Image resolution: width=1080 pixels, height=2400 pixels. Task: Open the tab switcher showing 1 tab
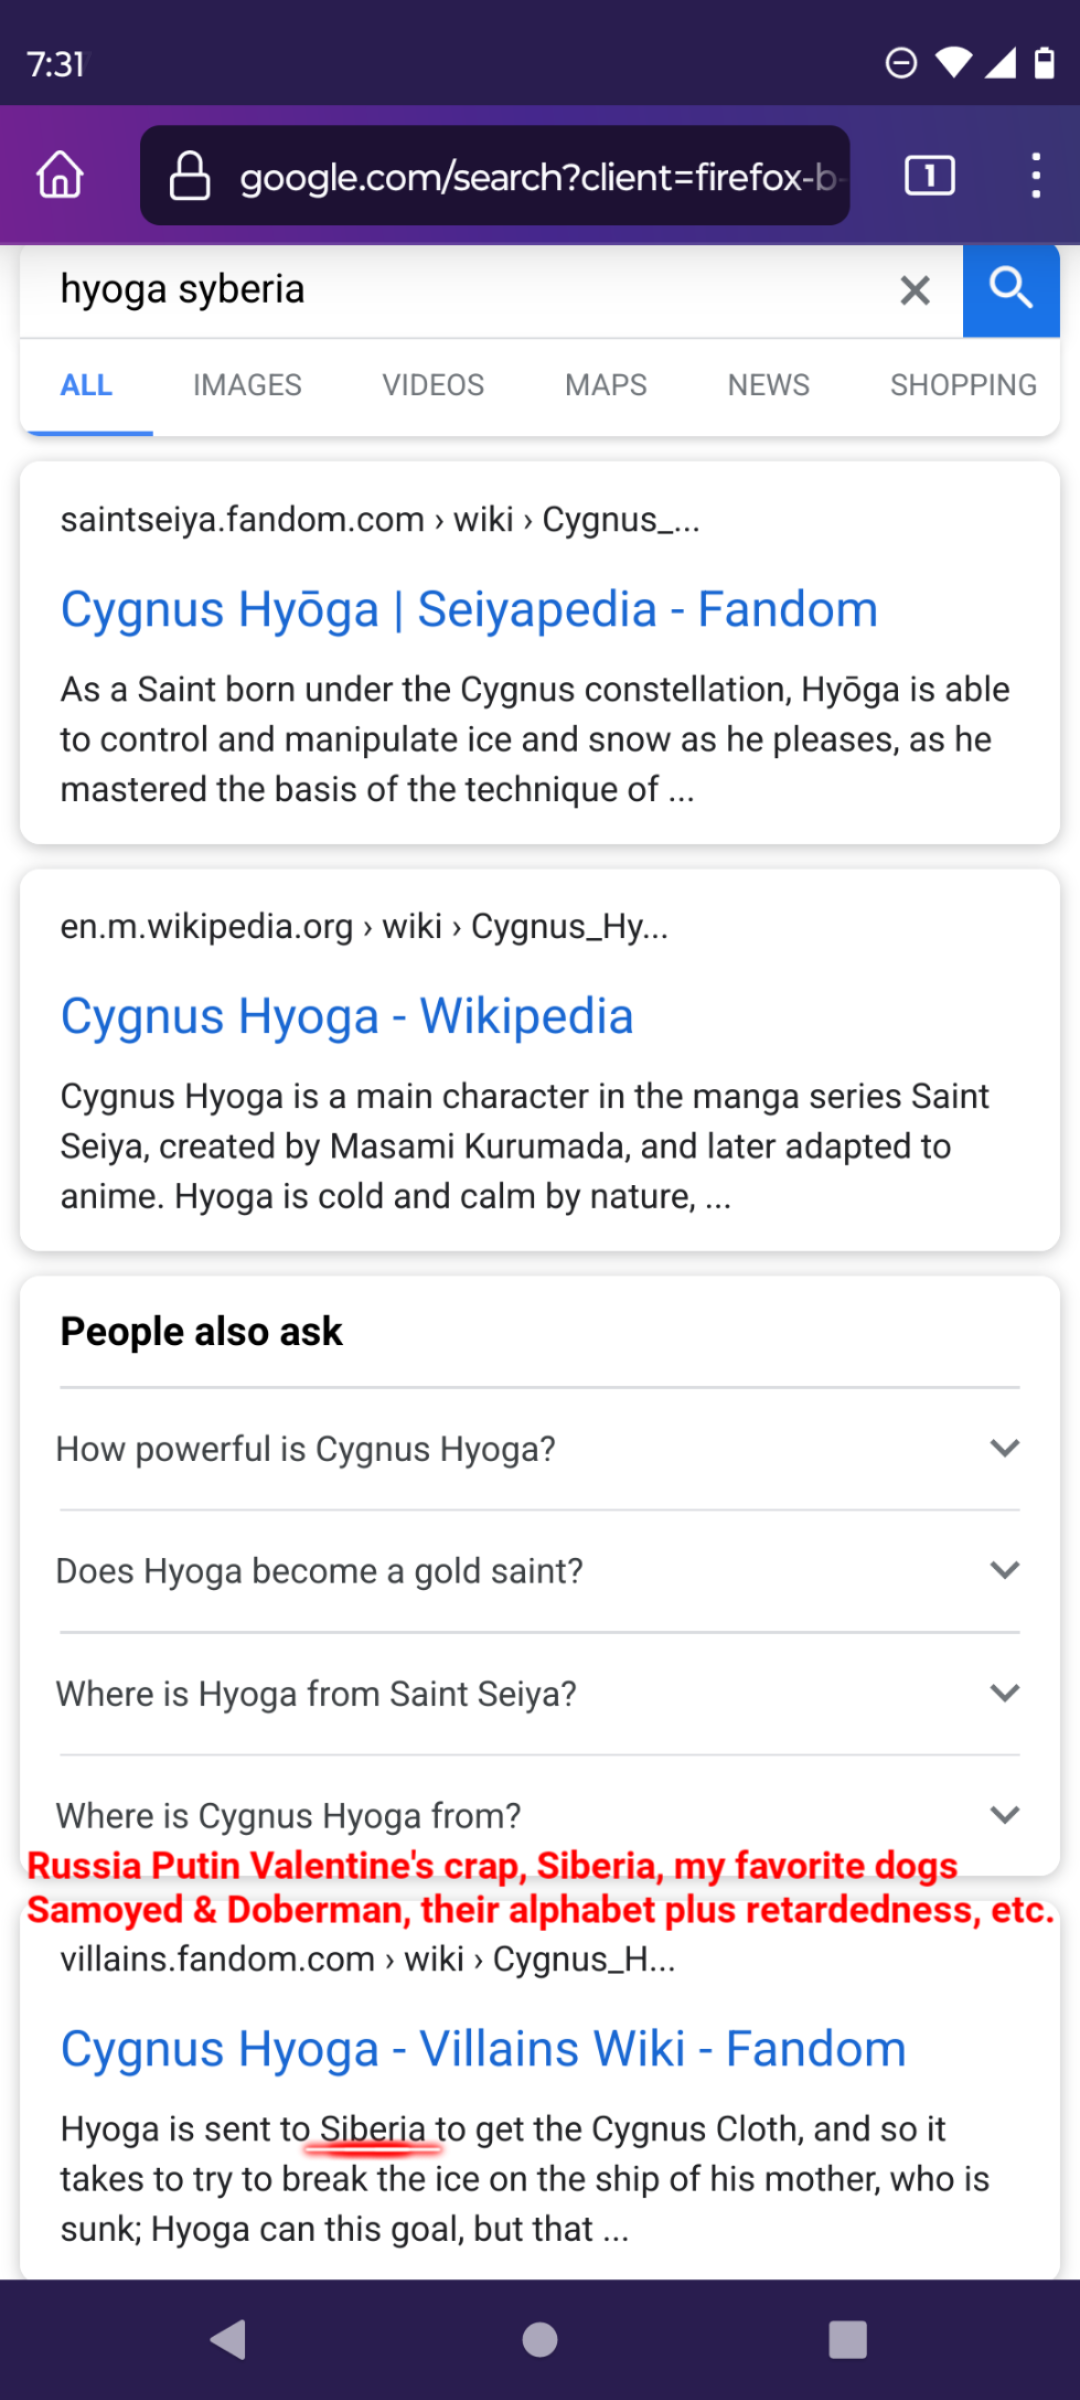929,176
